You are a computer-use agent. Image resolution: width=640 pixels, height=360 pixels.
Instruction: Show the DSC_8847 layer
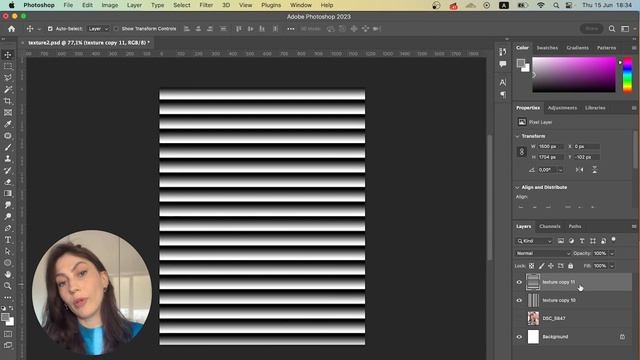519,318
